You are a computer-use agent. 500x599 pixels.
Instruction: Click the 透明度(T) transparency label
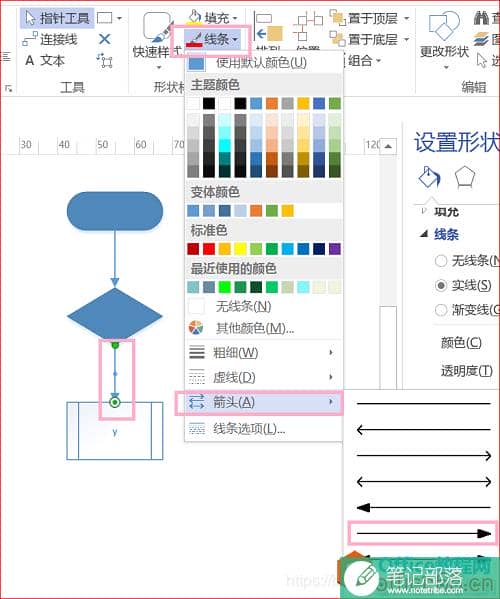point(467,370)
